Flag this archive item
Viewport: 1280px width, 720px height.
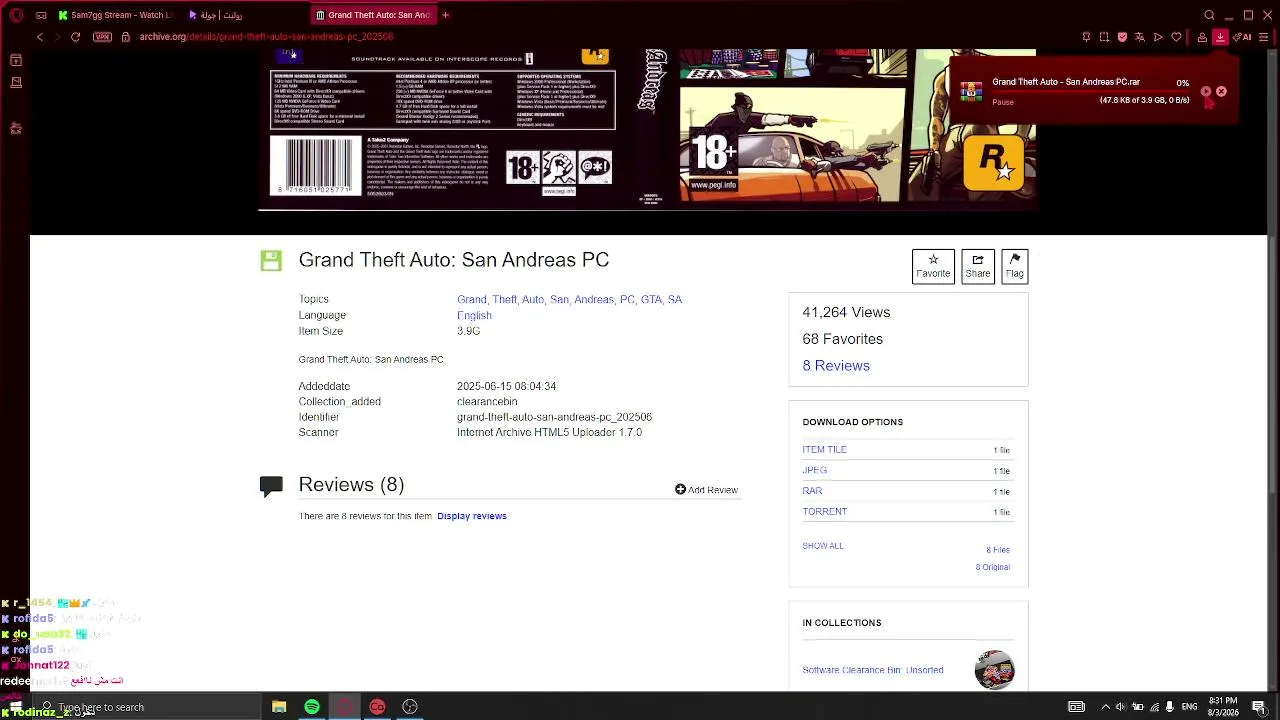coord(1014,266)
